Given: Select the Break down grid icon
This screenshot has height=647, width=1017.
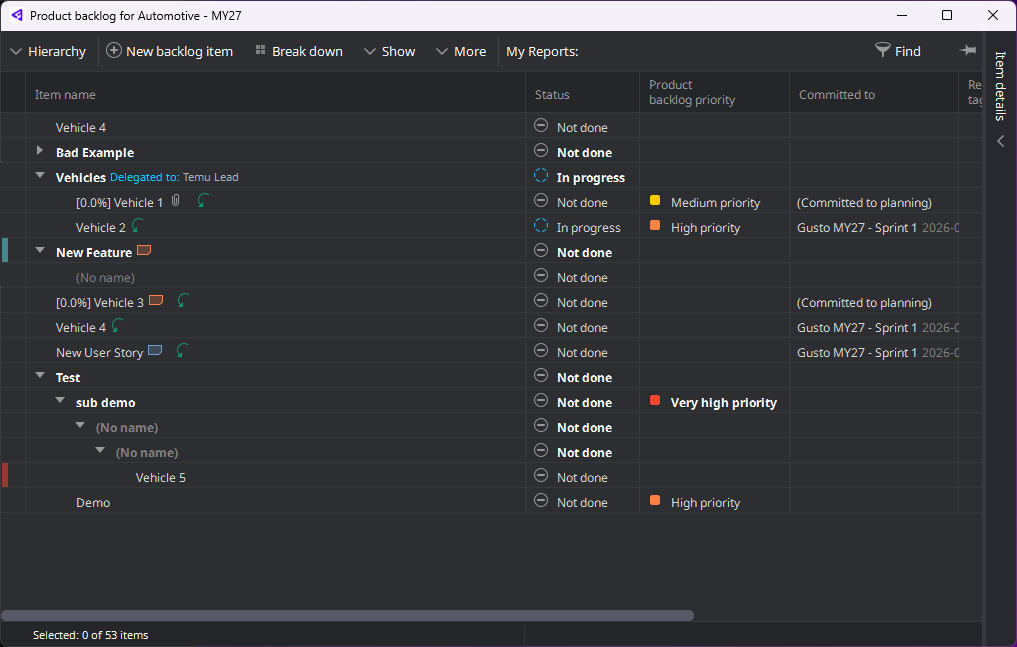Looking at the screenshot, I should click(260, 51).
